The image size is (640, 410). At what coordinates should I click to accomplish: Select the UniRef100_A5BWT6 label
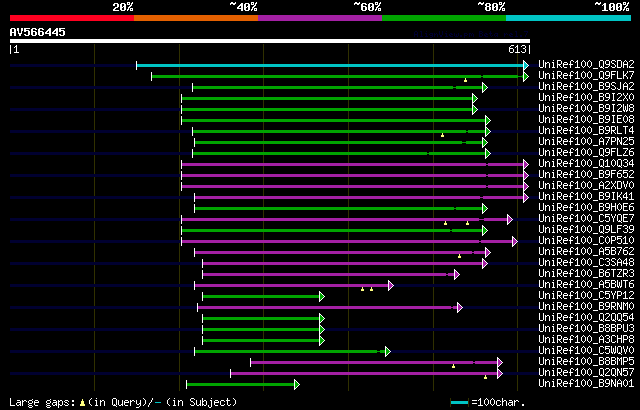click(587, 285)
